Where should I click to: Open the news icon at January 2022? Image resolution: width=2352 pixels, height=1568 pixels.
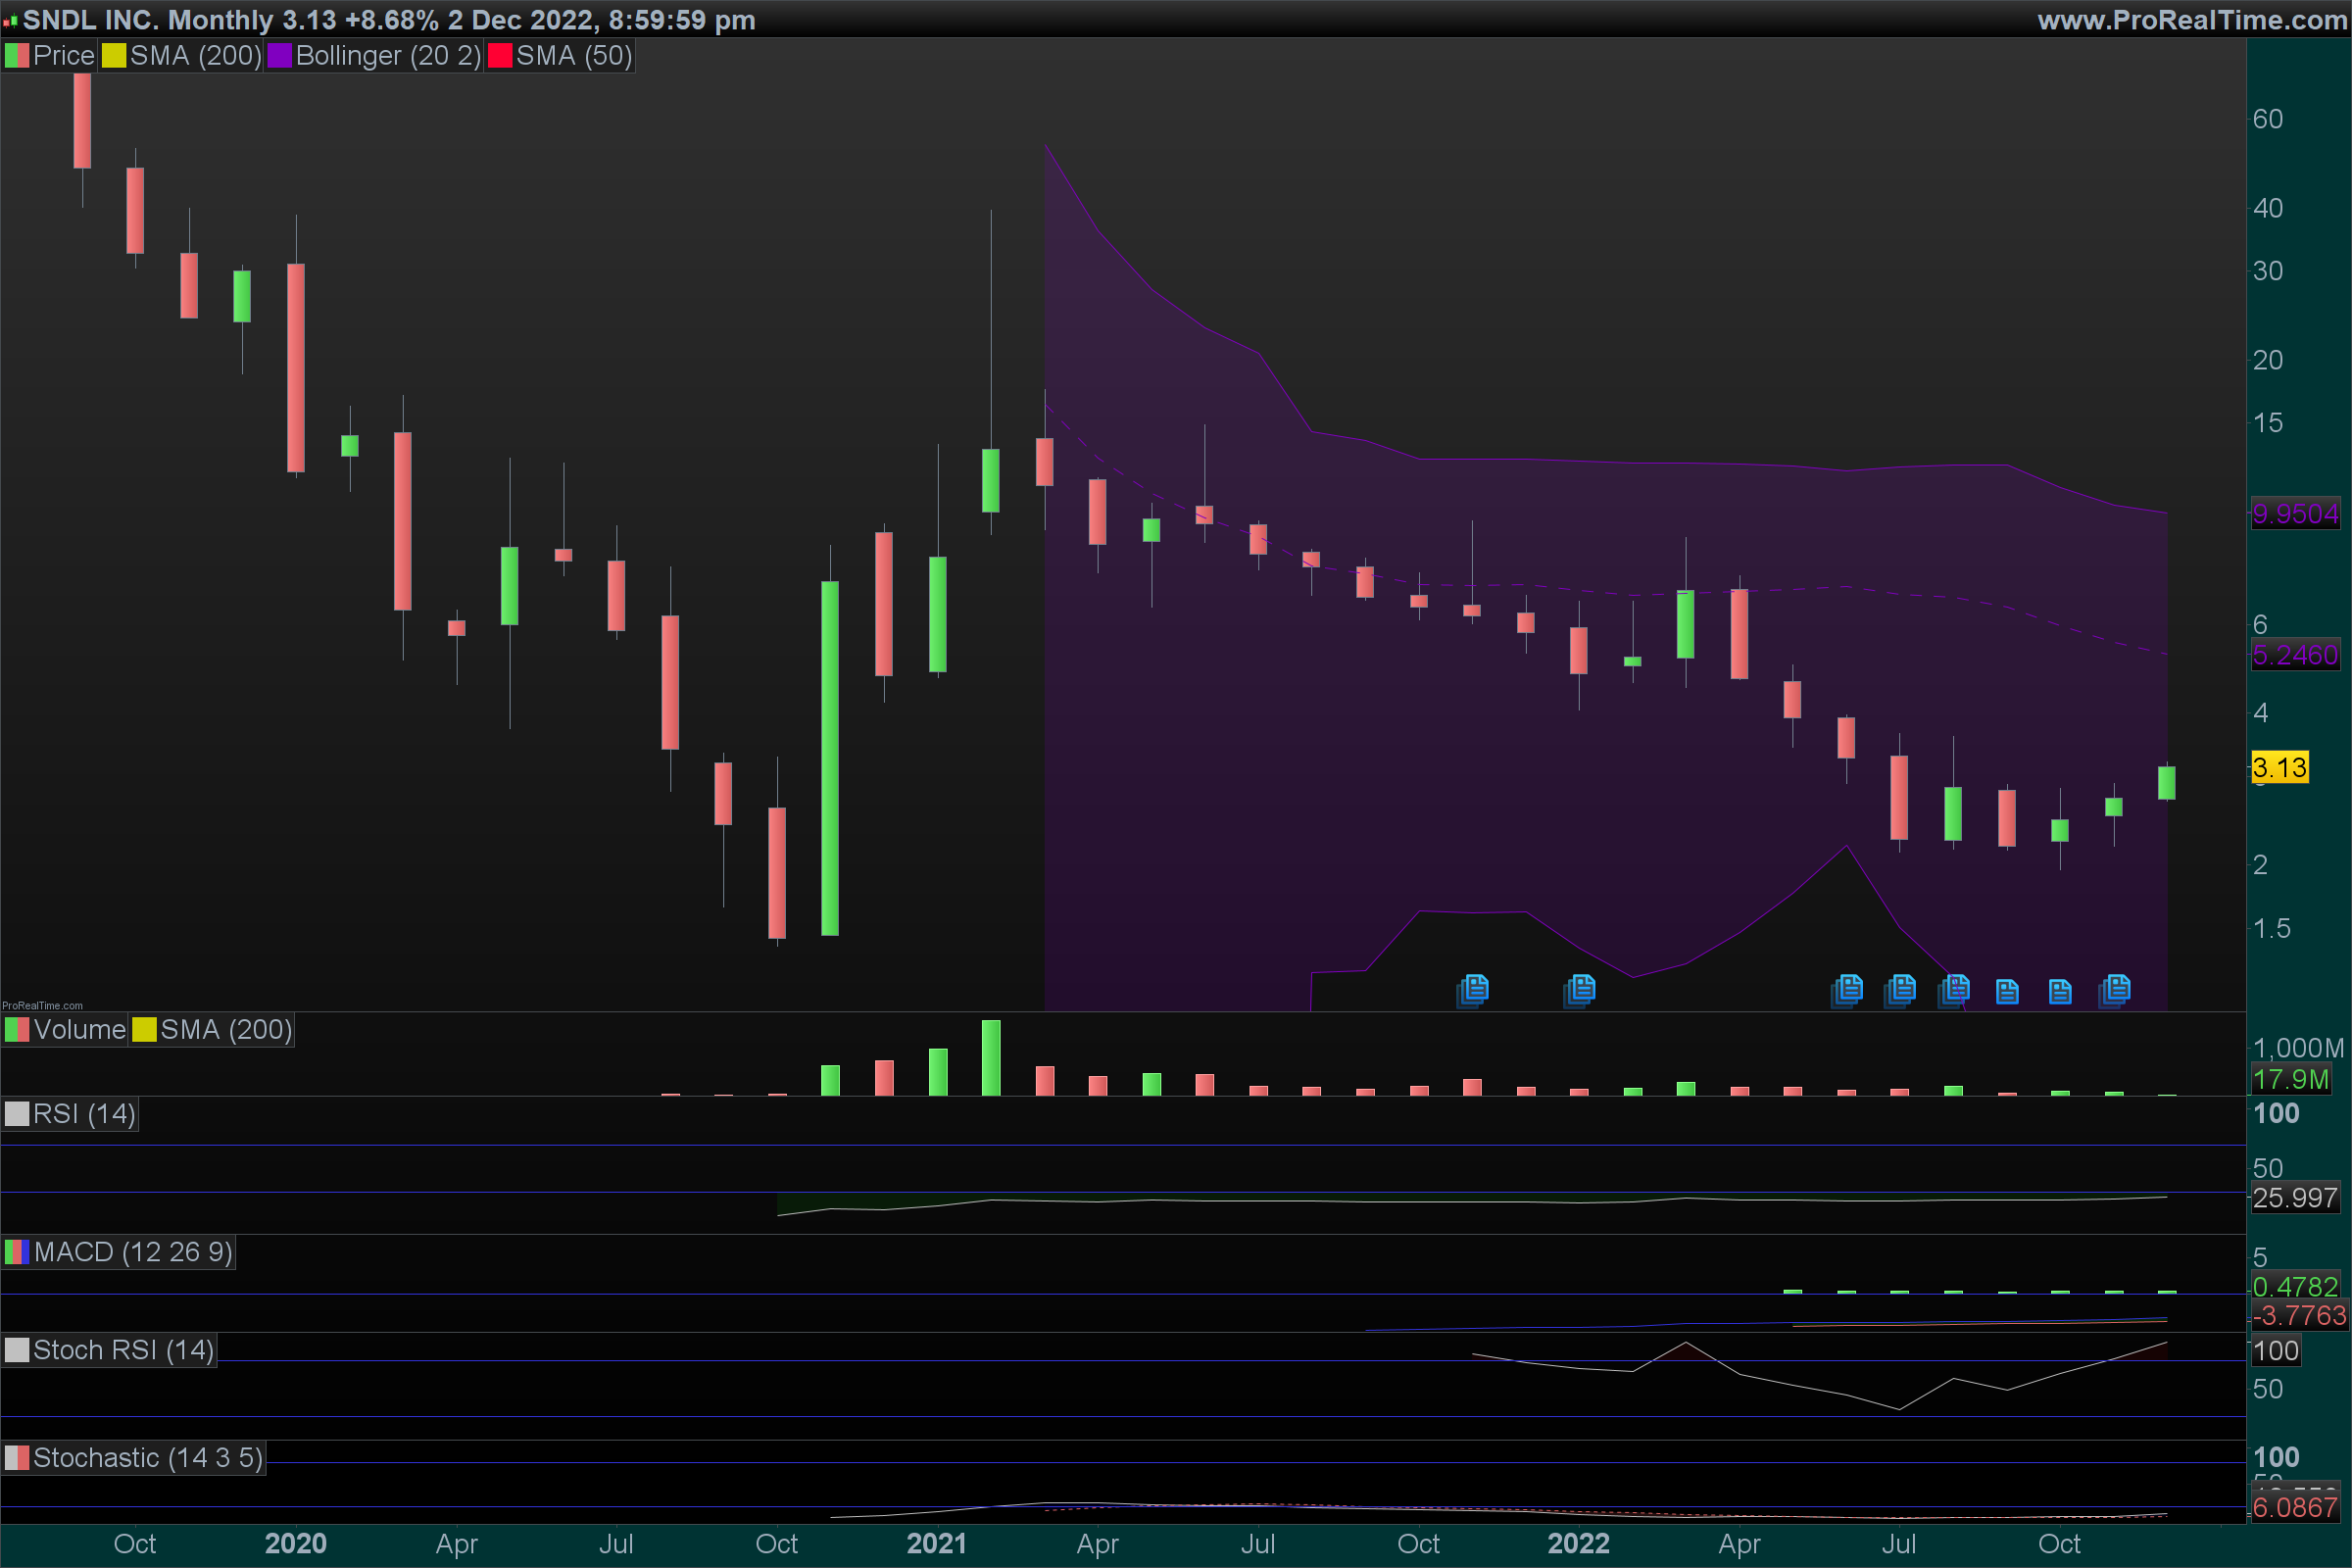pyautogui.click(x=1580, y=990)
